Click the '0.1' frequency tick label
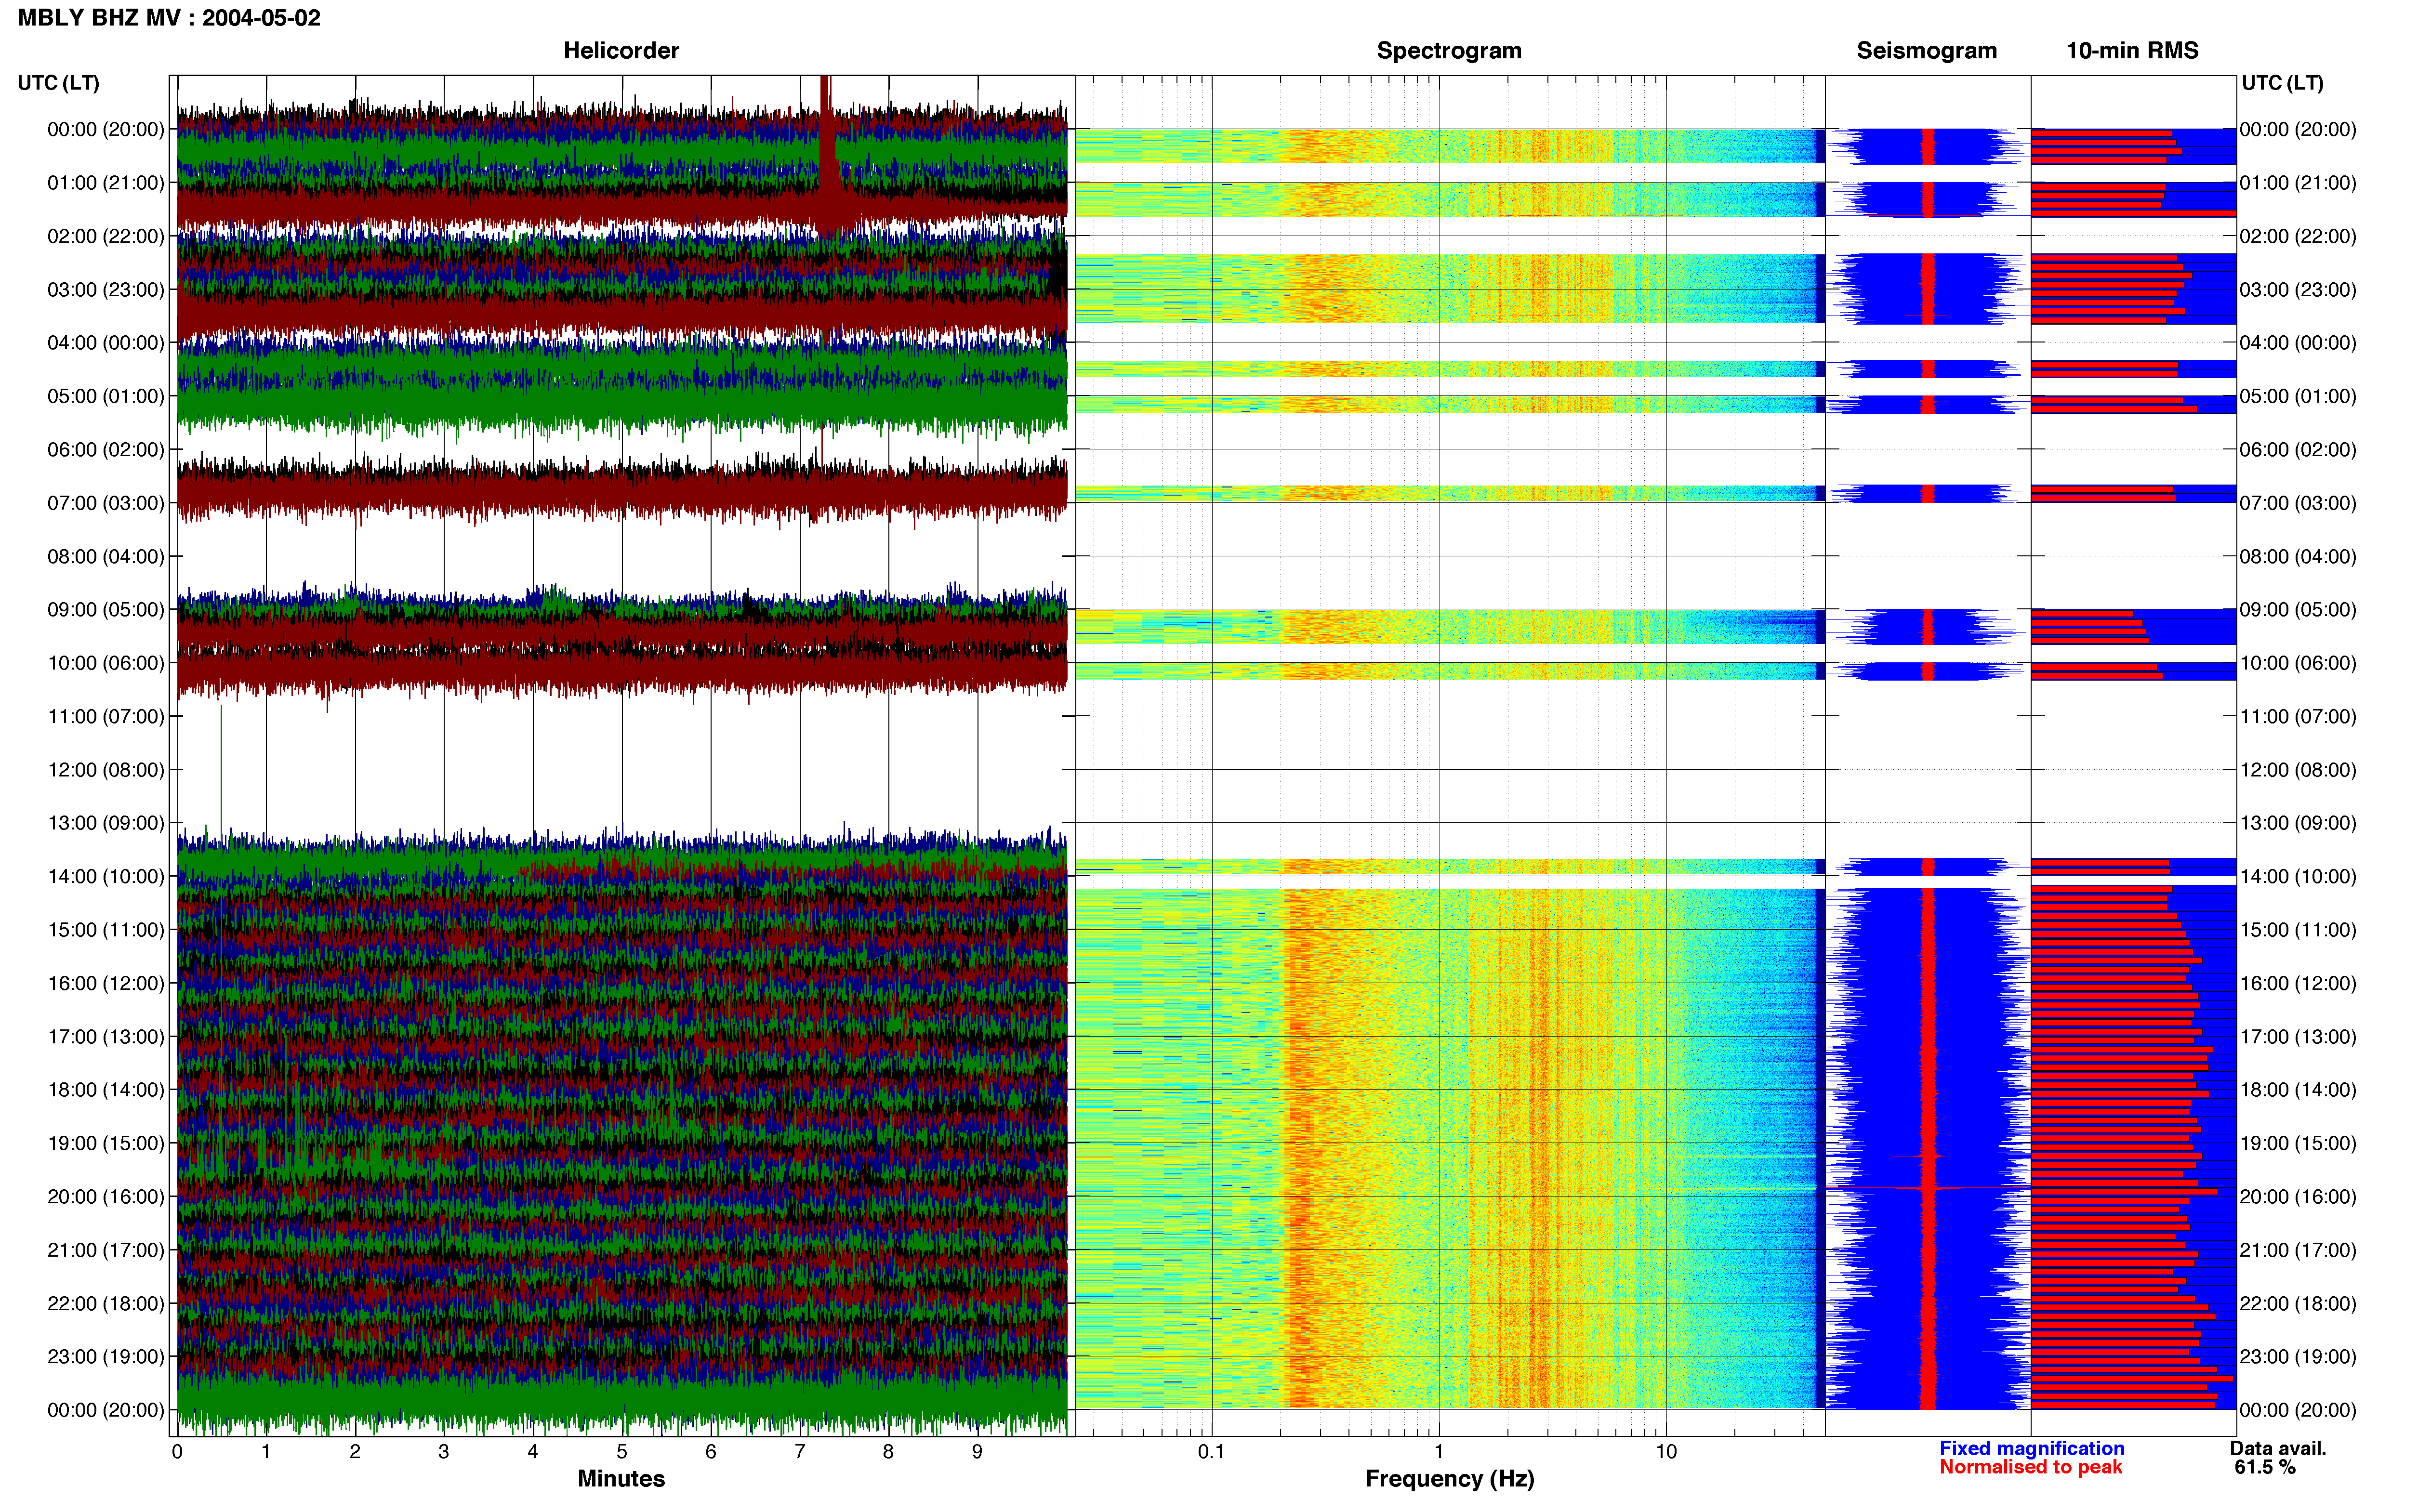 [1211, 1452]
